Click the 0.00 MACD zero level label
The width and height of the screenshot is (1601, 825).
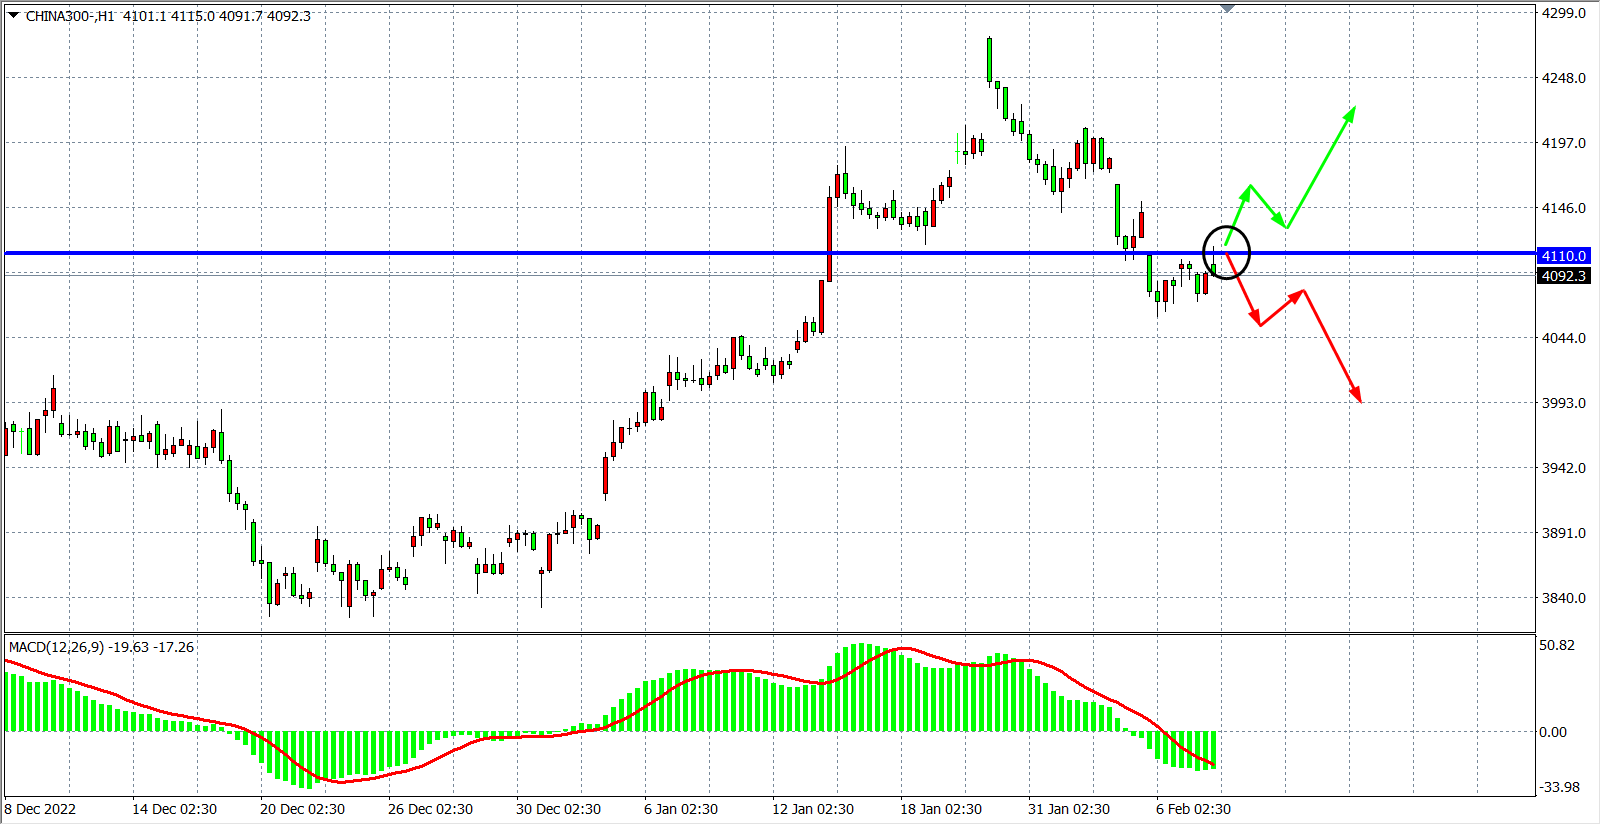tap(1552, 732)
